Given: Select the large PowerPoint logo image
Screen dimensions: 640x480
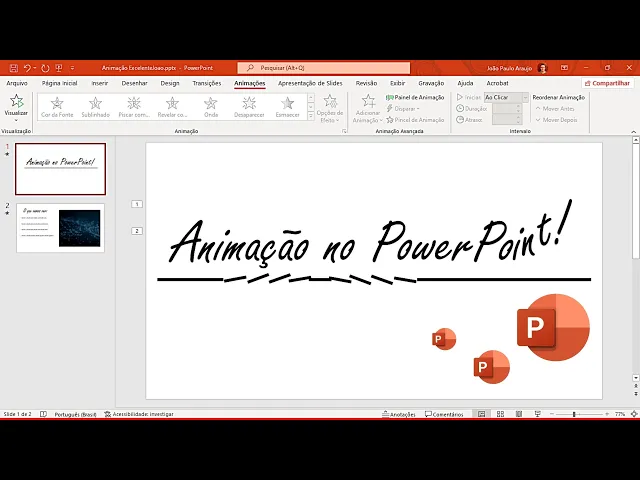Looking at the screenshot, I should point(553,327).
